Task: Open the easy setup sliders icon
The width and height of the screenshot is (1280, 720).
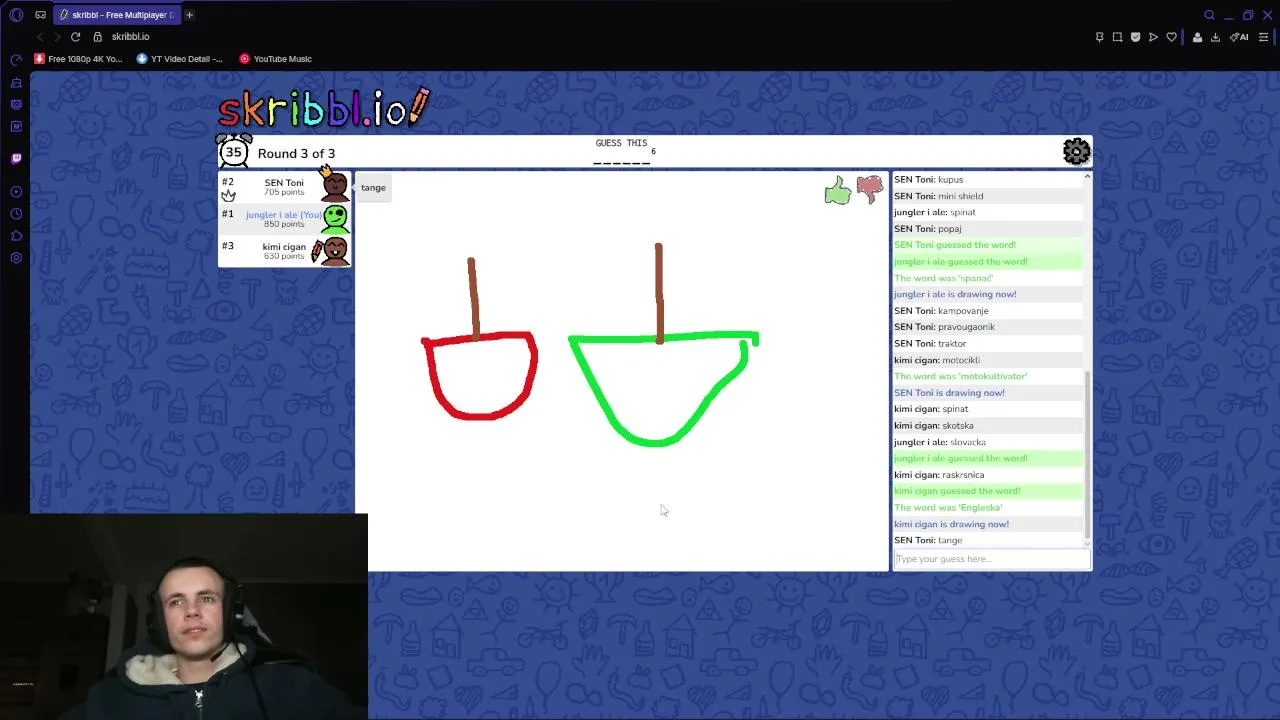Action: [1263, 37]
